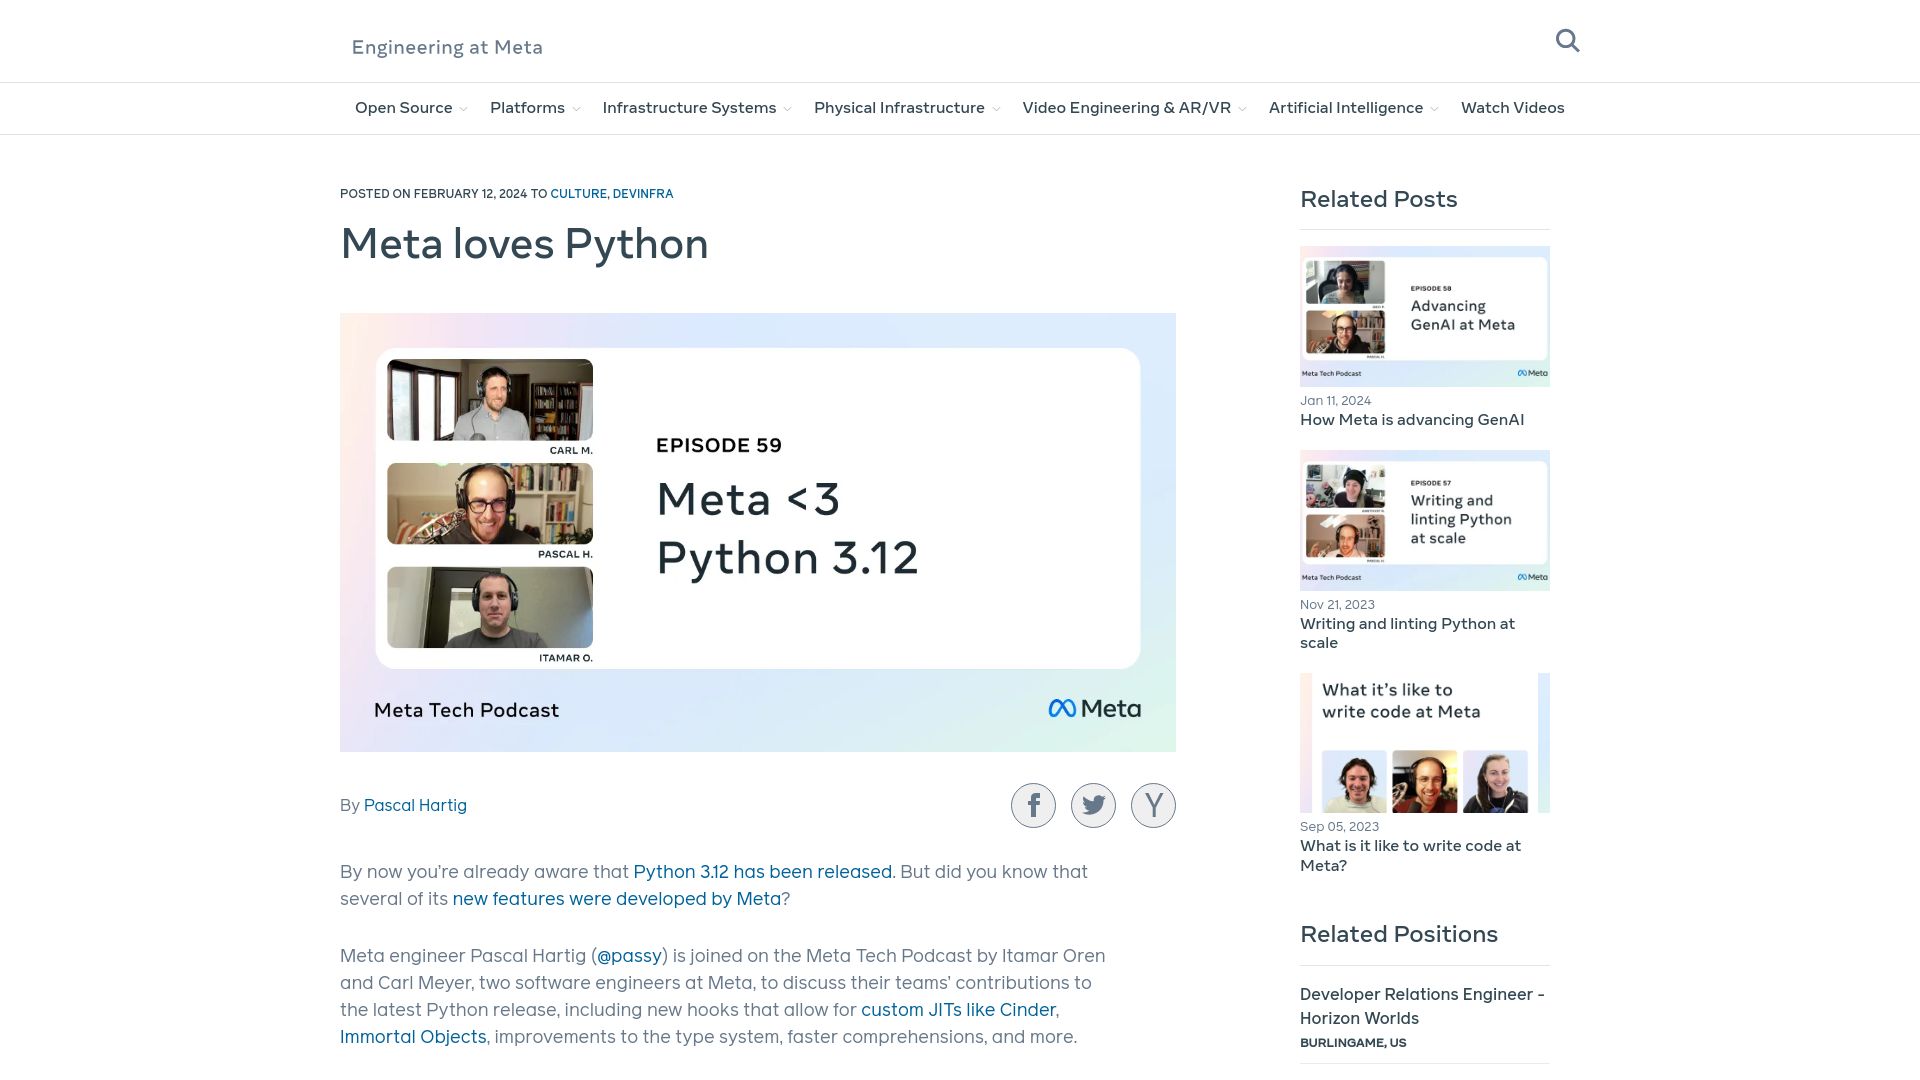The height and width of the screenshot is (1080, 1920).
Task: Open 'What it's like to write code' thumbnail
Action: coord(1425,743)
